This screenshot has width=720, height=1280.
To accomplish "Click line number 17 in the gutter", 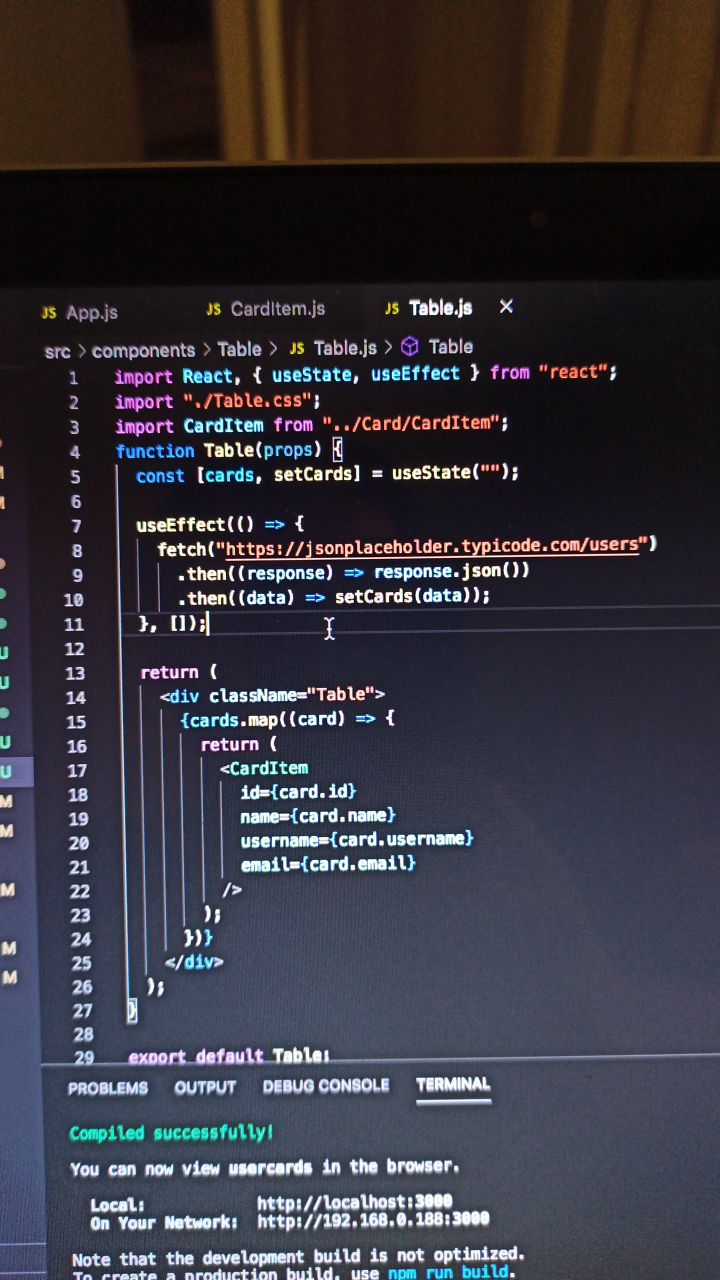I will (77, 771).
